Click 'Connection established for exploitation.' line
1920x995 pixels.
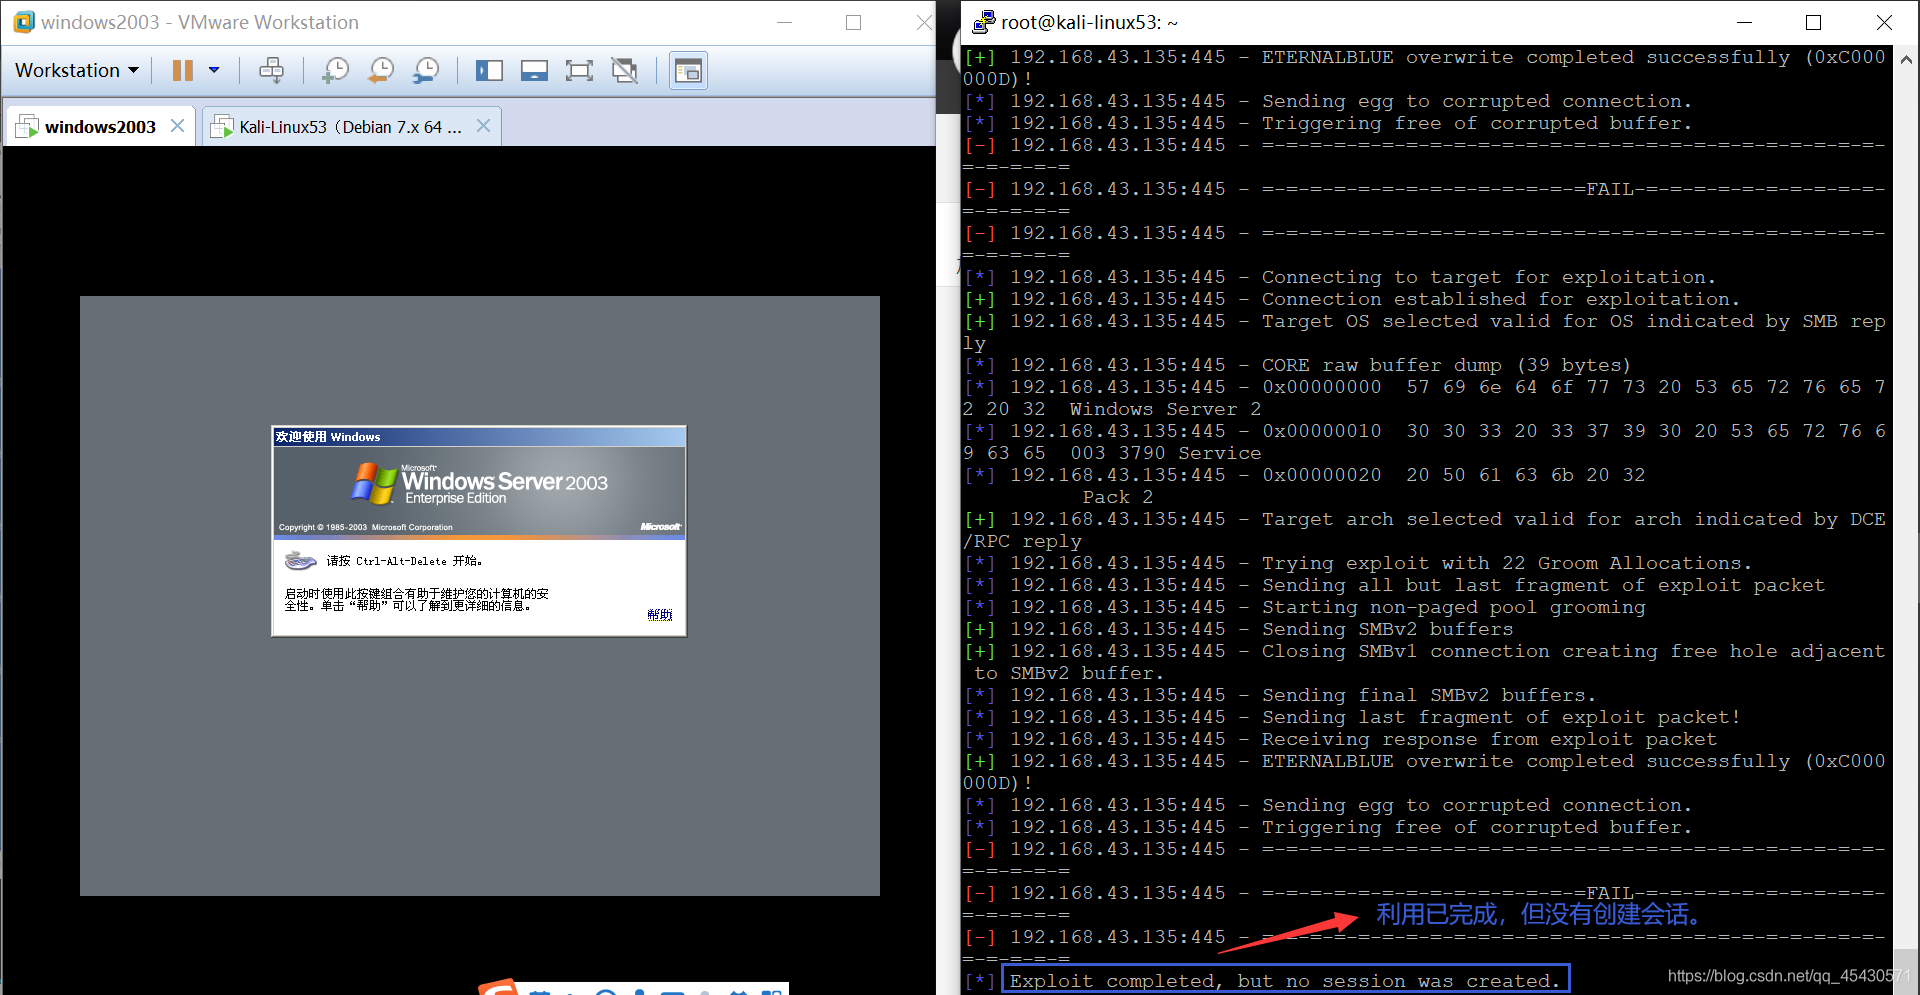[1500, 299]
